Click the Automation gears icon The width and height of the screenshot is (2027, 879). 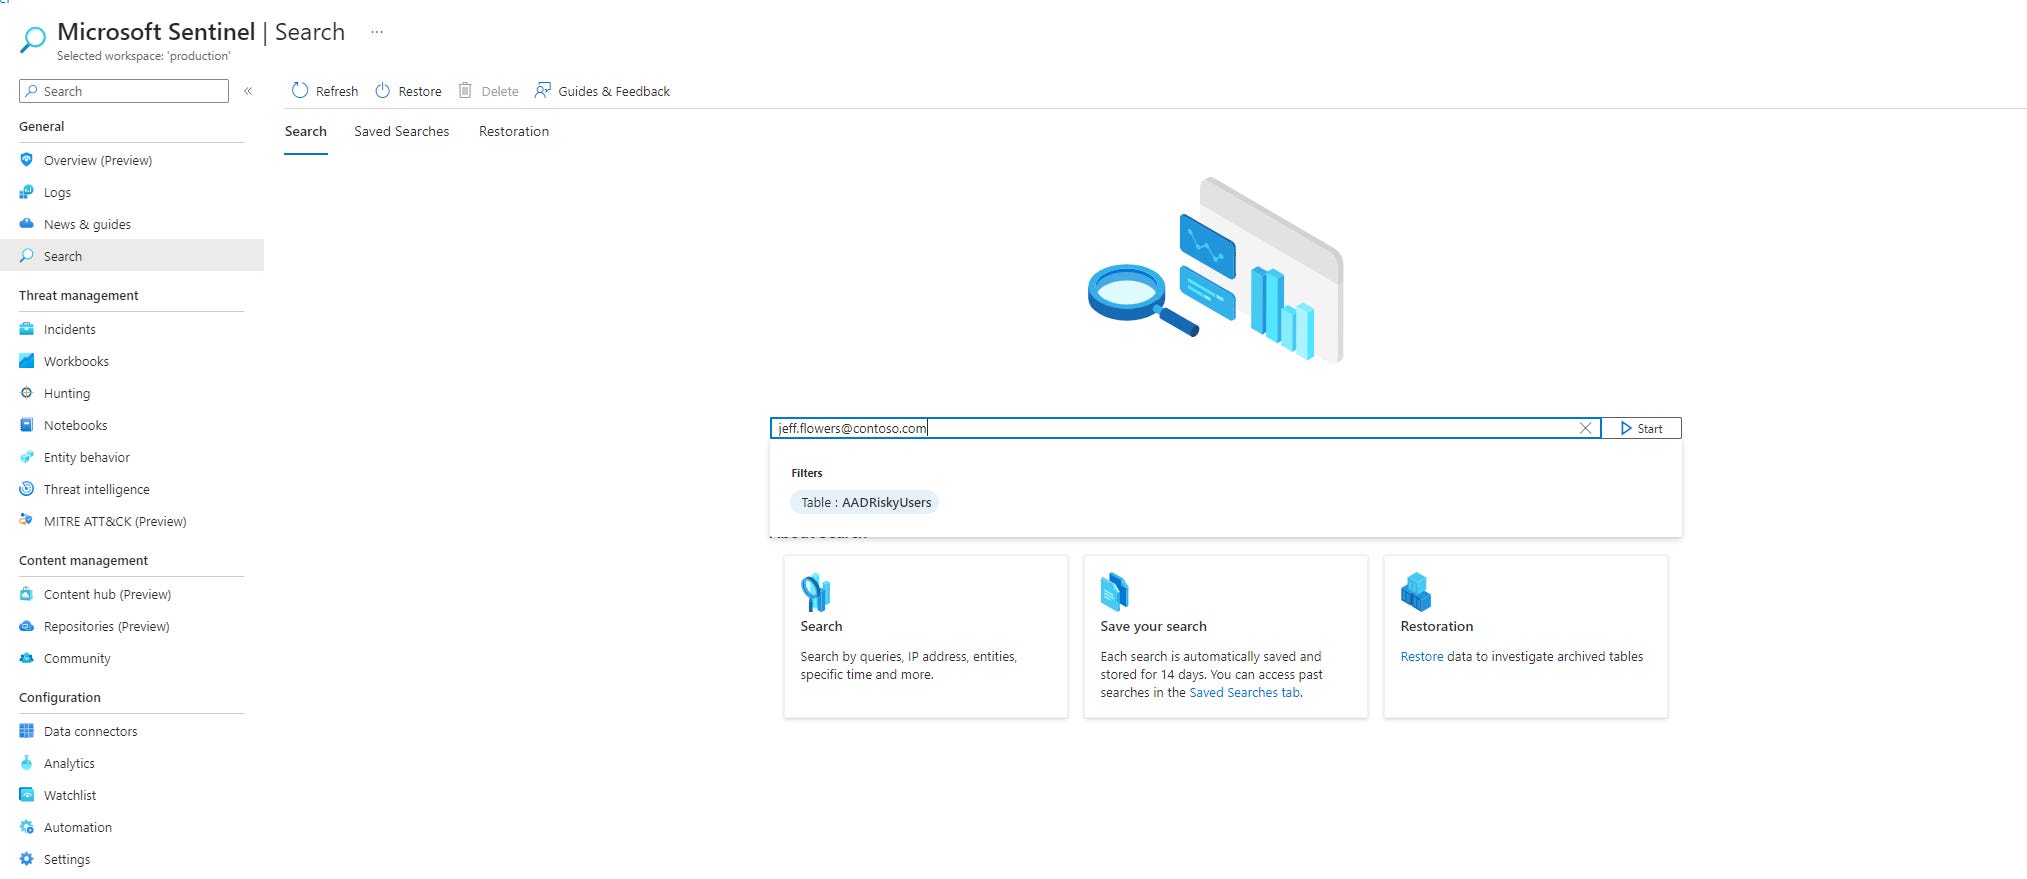click(x=27, y=827)
